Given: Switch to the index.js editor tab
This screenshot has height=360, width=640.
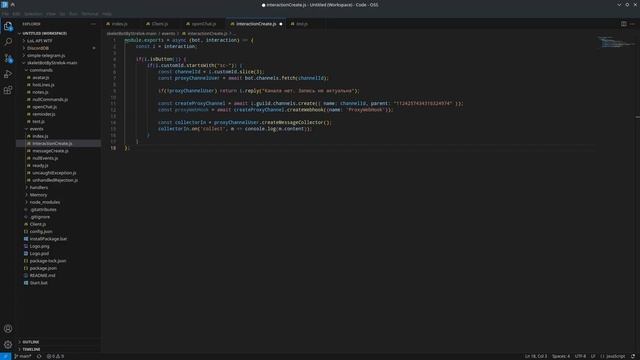Looking at the screenshot, I should click(120, 24).
